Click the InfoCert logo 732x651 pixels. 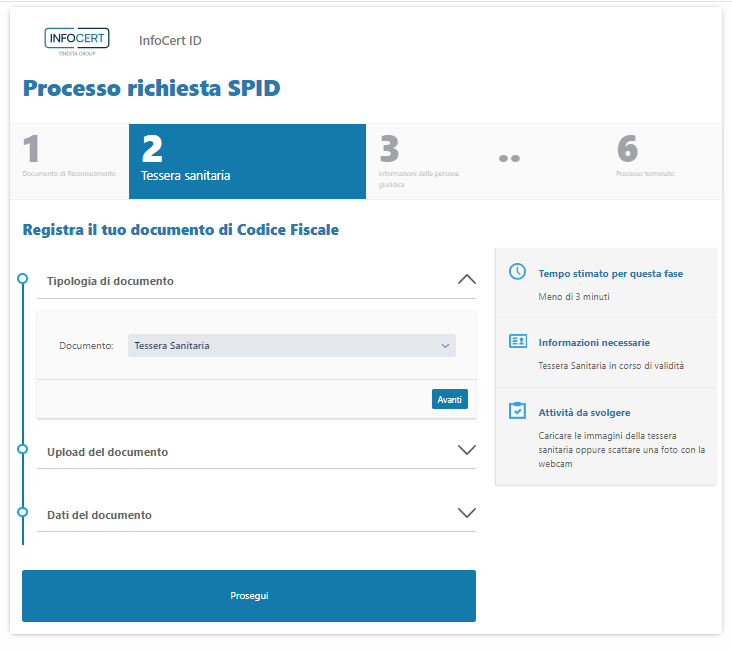[x=77, y=40]
